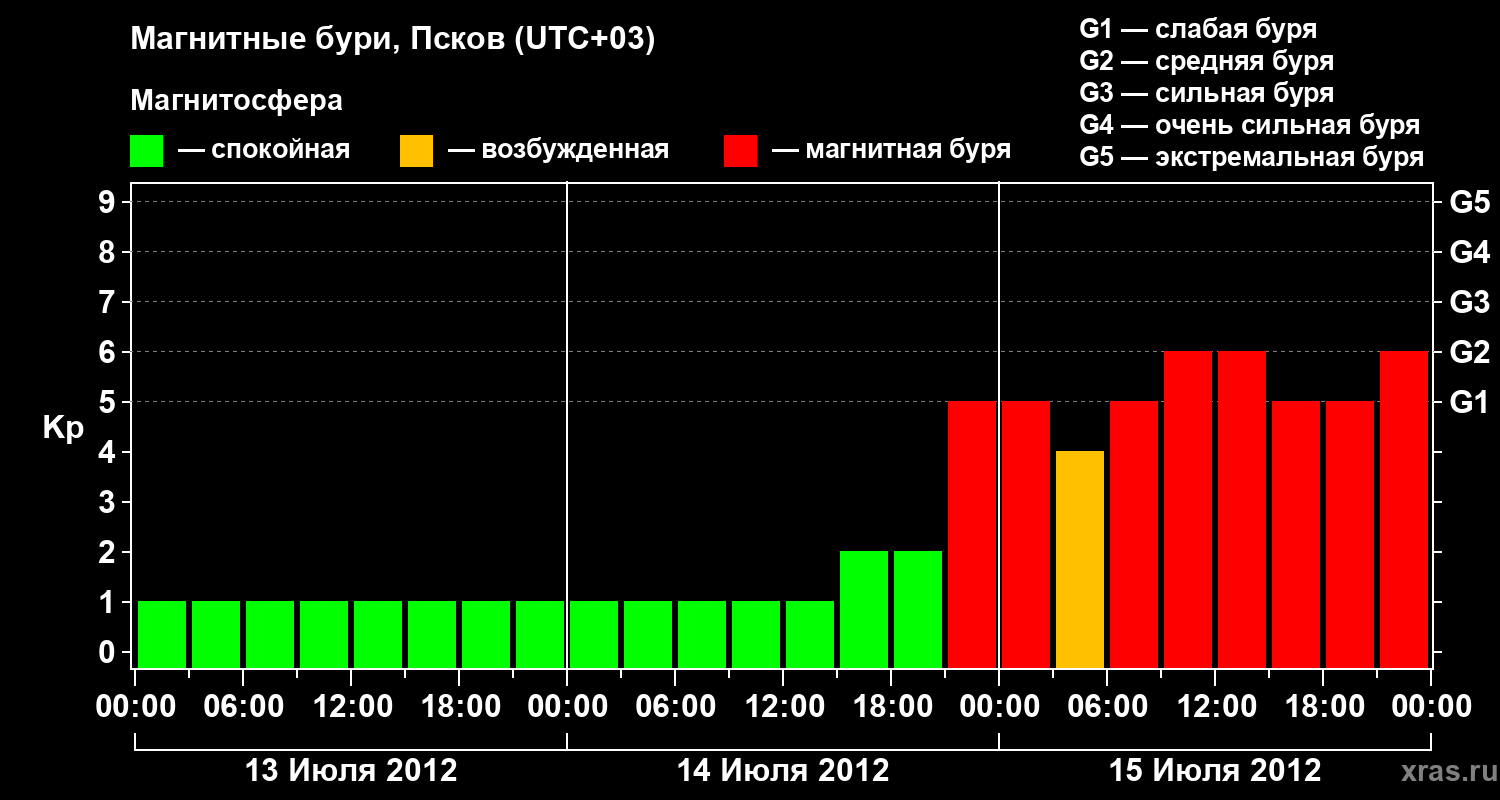Click the G5 label on right axis

click(1470, 202)
